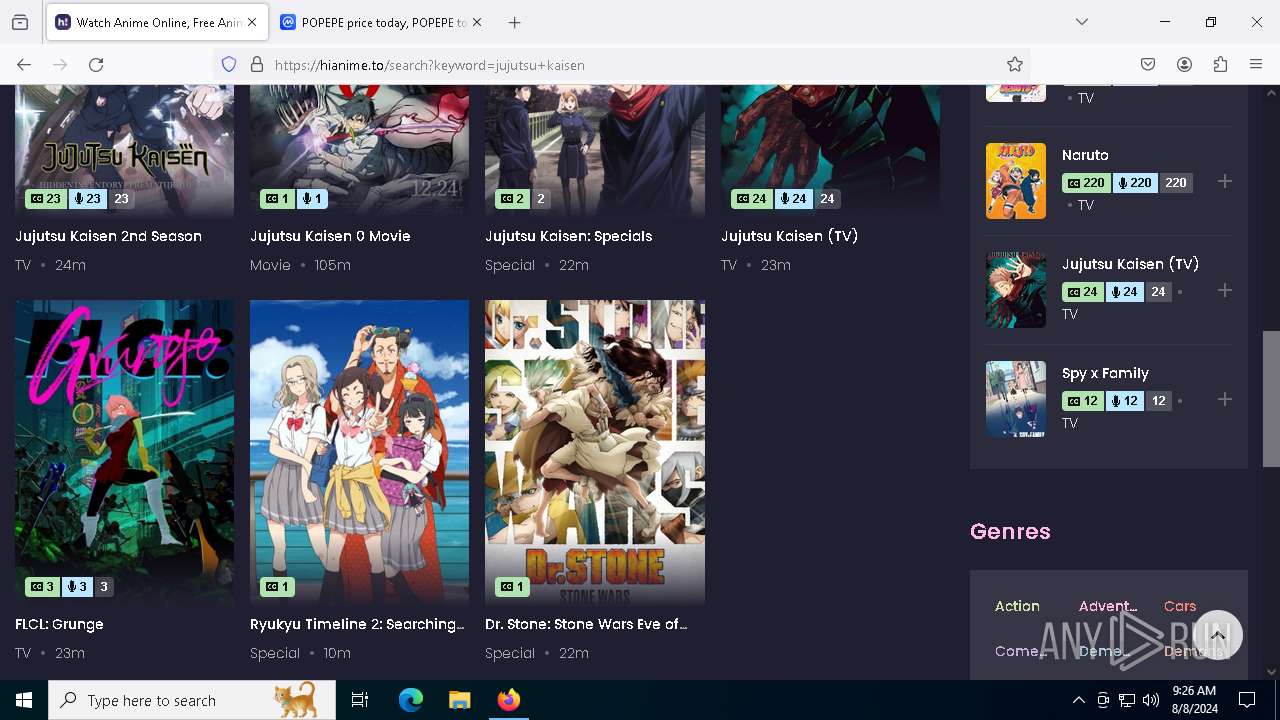This screenshot has width=1280, height=720.
Task: List all tabs dropdown arrow
Action: [x=1082, y=22]
